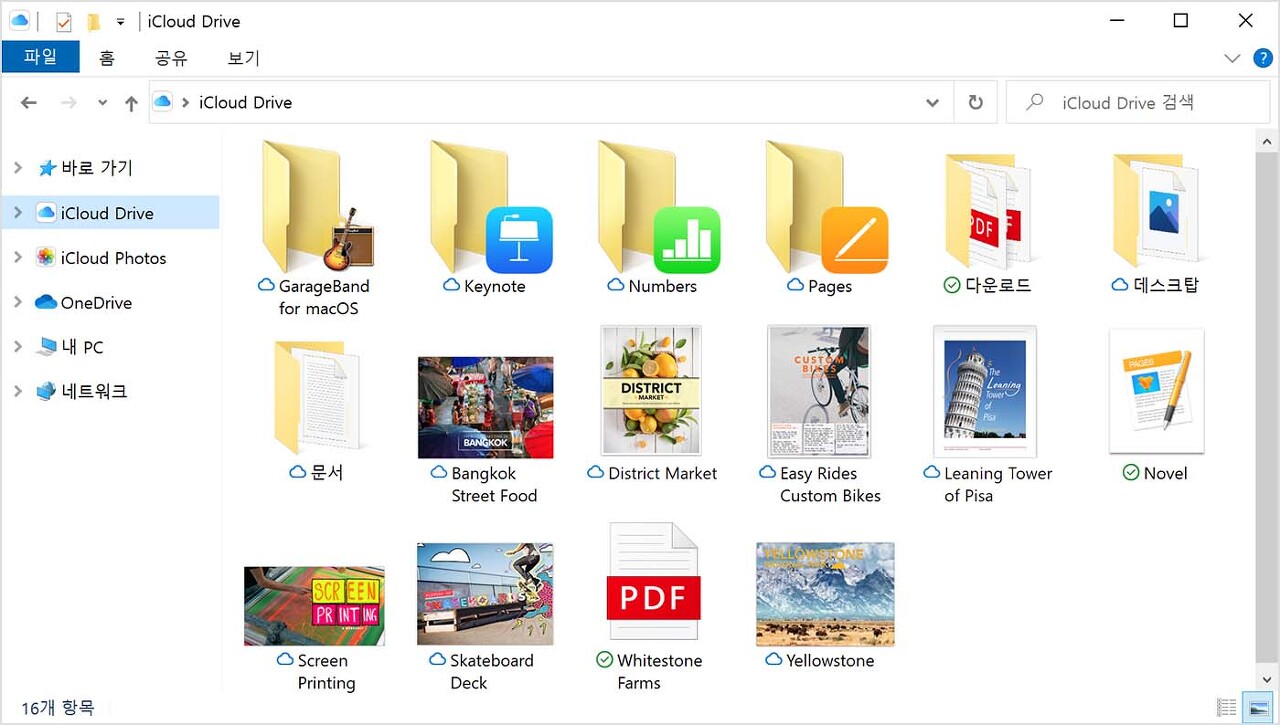Click the iCloud Drive 검색 search box
The image size is (1280, 725).
pos(1137,102)
